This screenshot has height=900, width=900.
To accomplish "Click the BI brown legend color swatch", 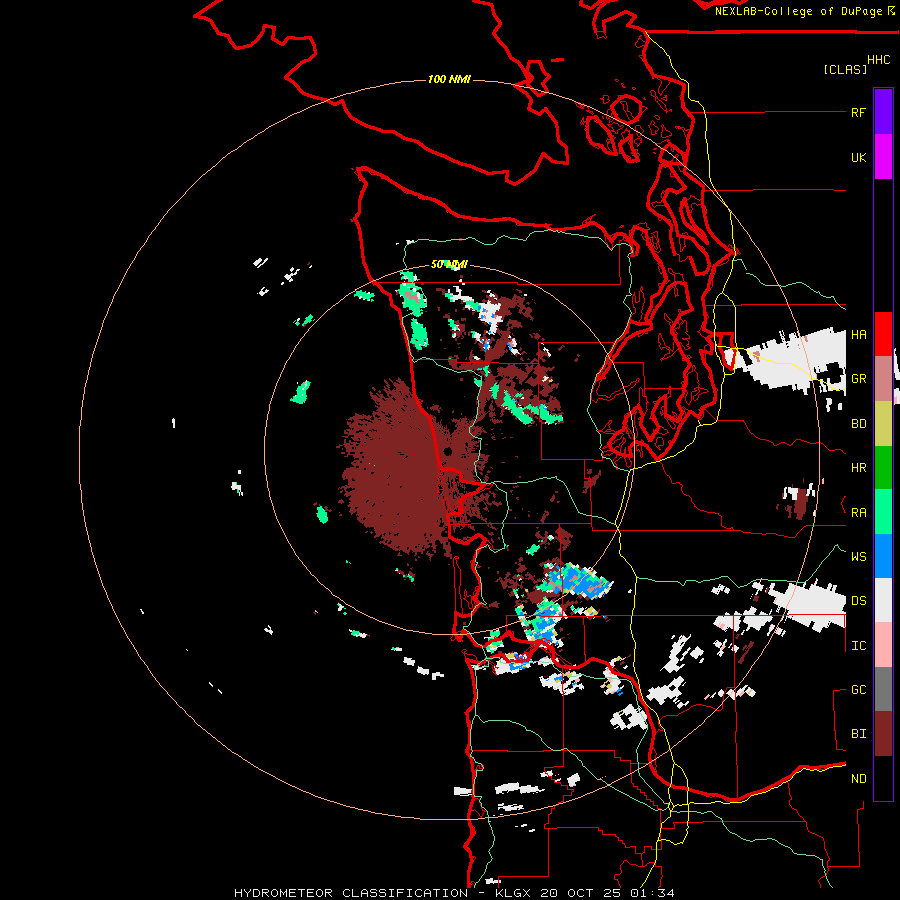I will pyautogui.click(x=883, y=734).
